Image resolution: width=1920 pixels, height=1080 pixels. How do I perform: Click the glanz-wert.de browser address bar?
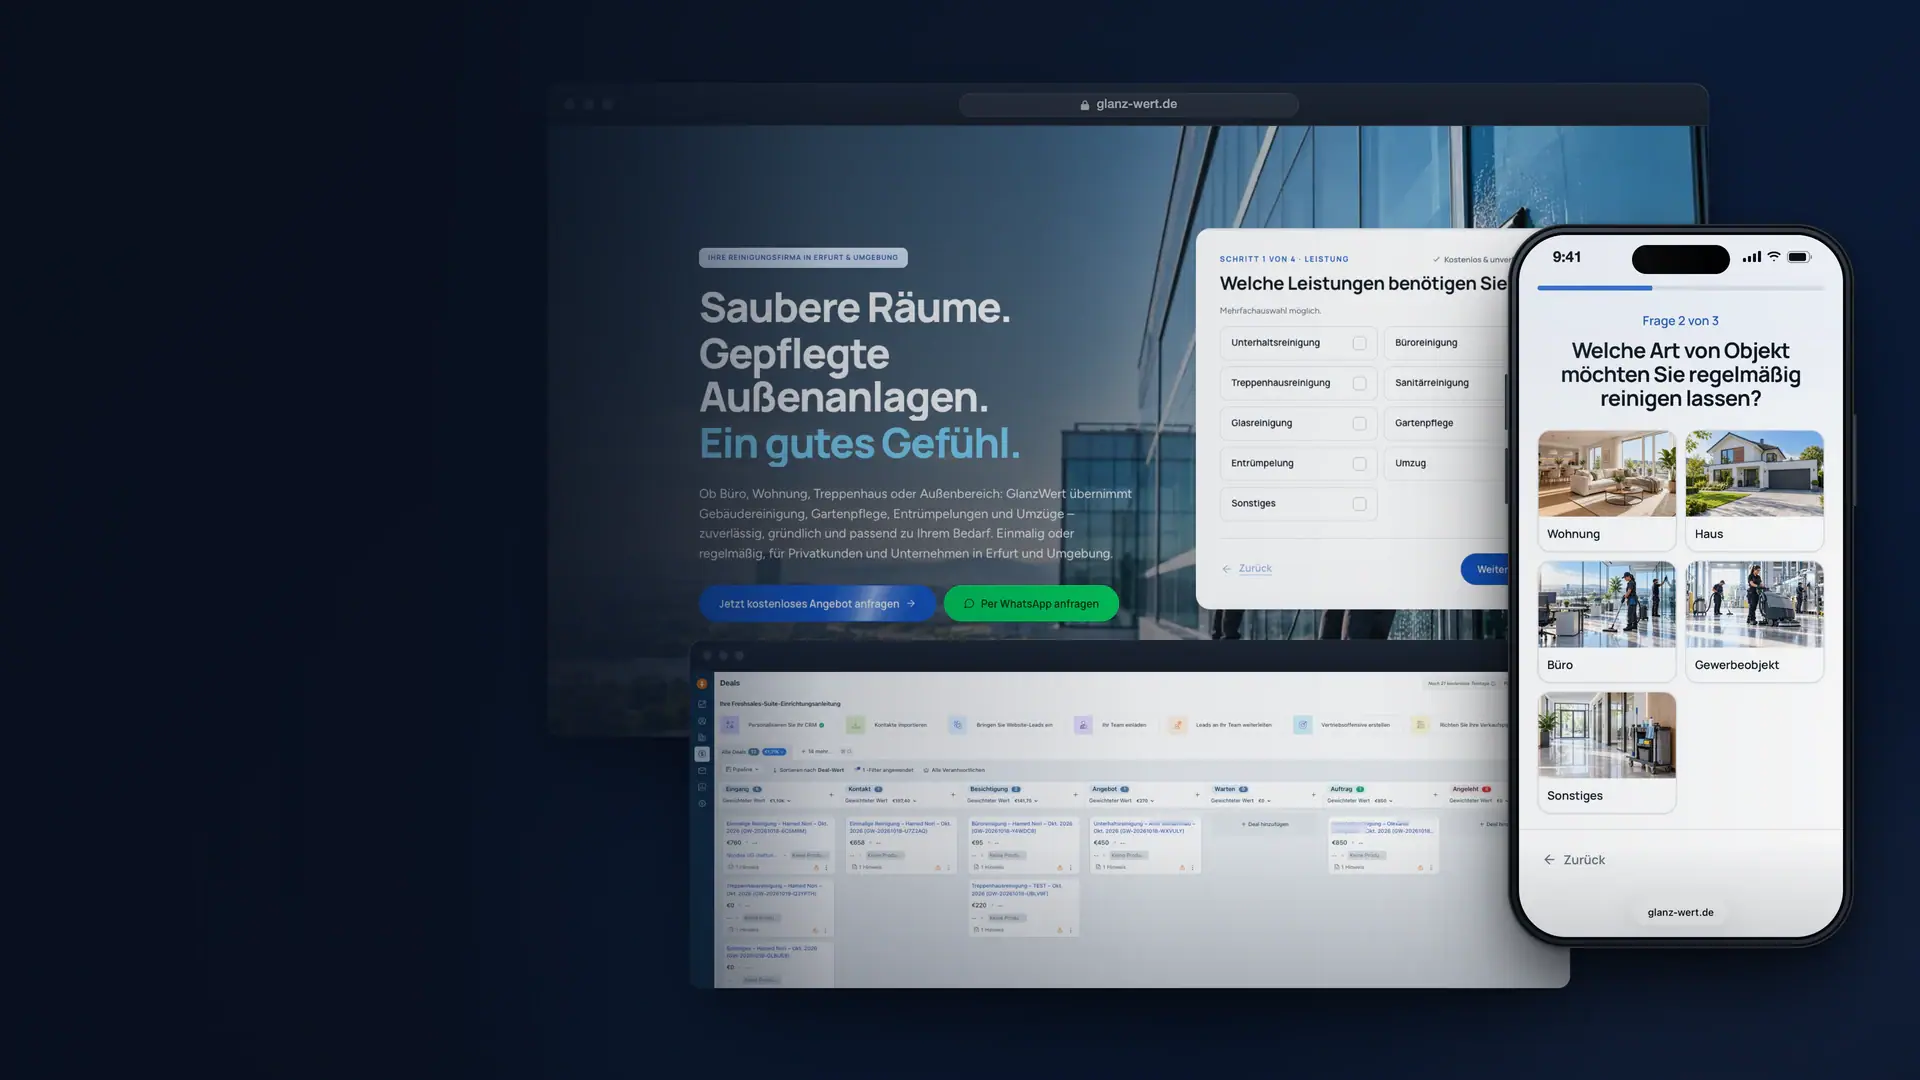tap(1128, 104)
